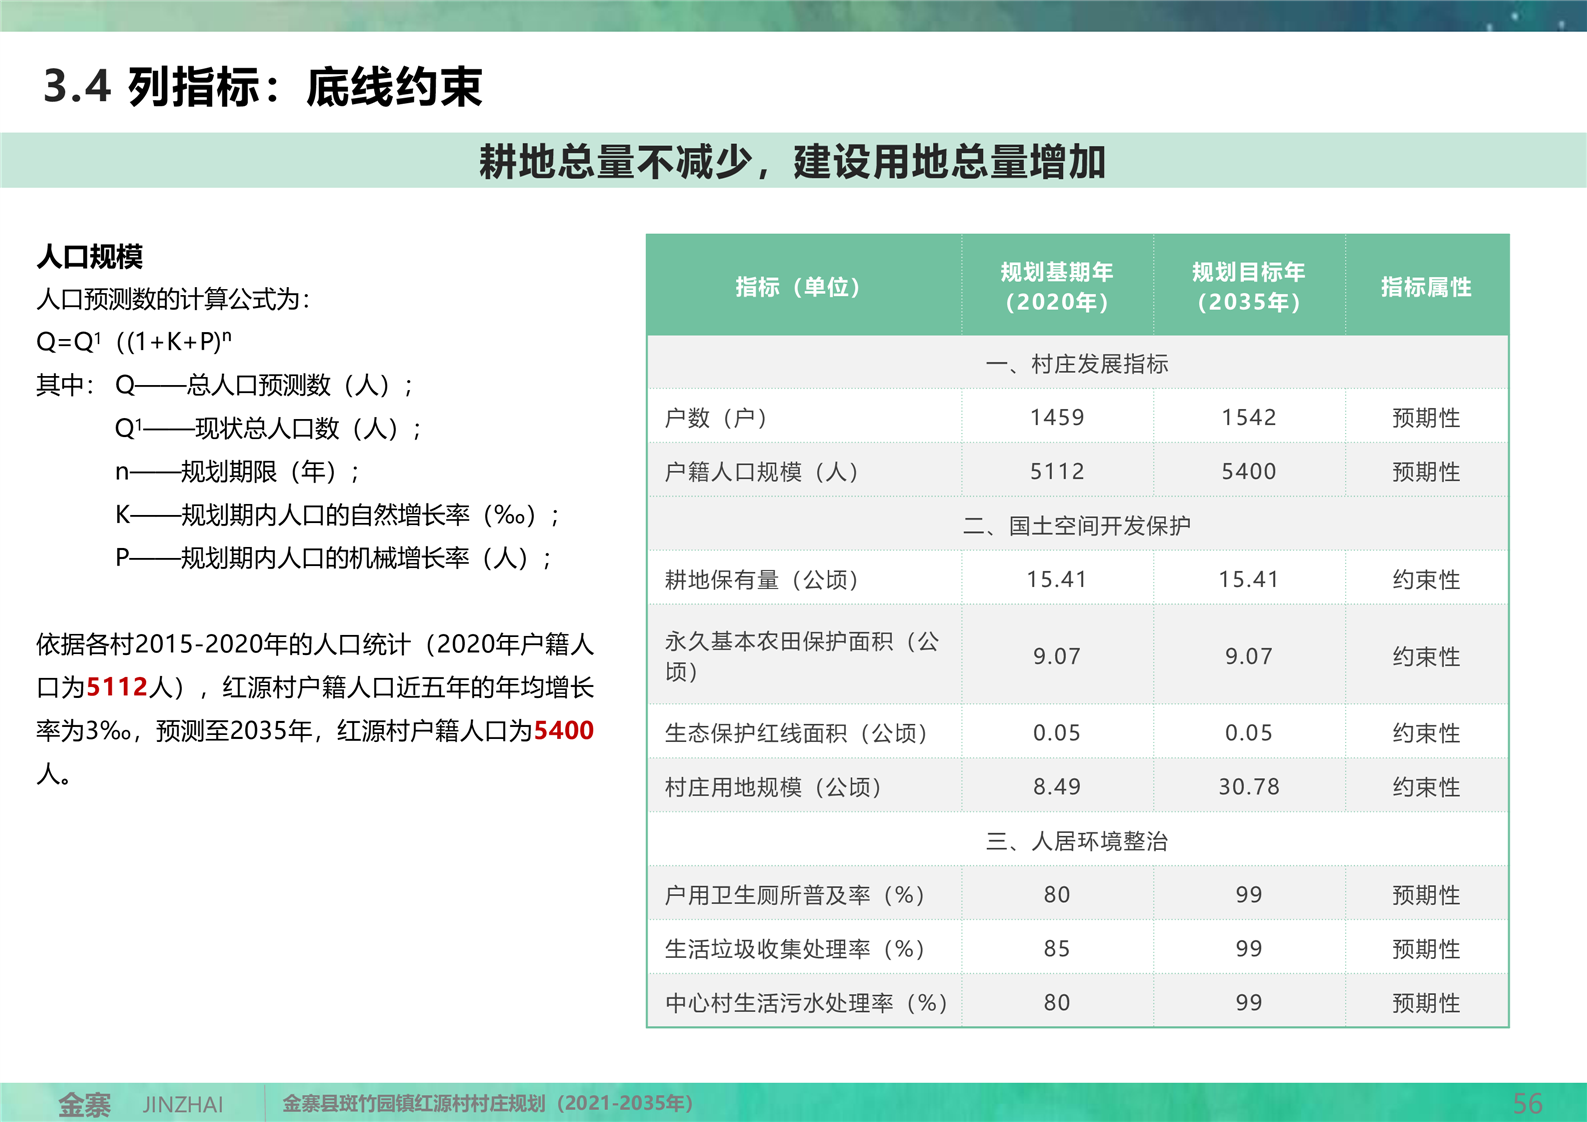This screenshot has width=1587, height=1122.
Task: Click the '人口规模' bold heading
Action: pos(90,257)
